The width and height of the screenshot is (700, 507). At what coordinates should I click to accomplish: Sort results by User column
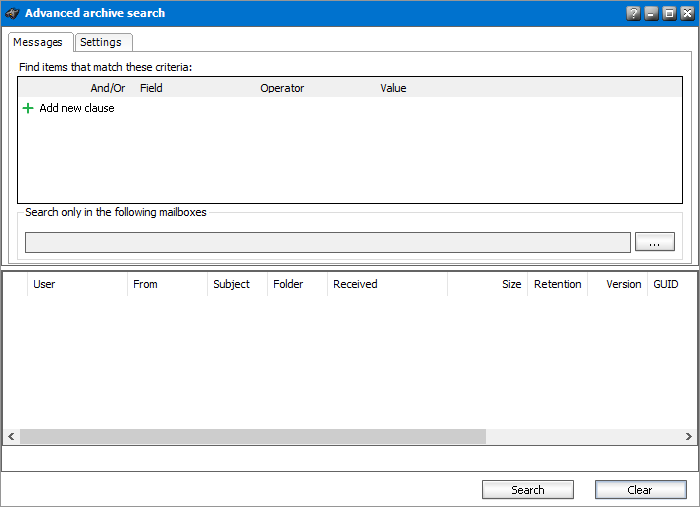pyautogui.click(x=77, y=284)
